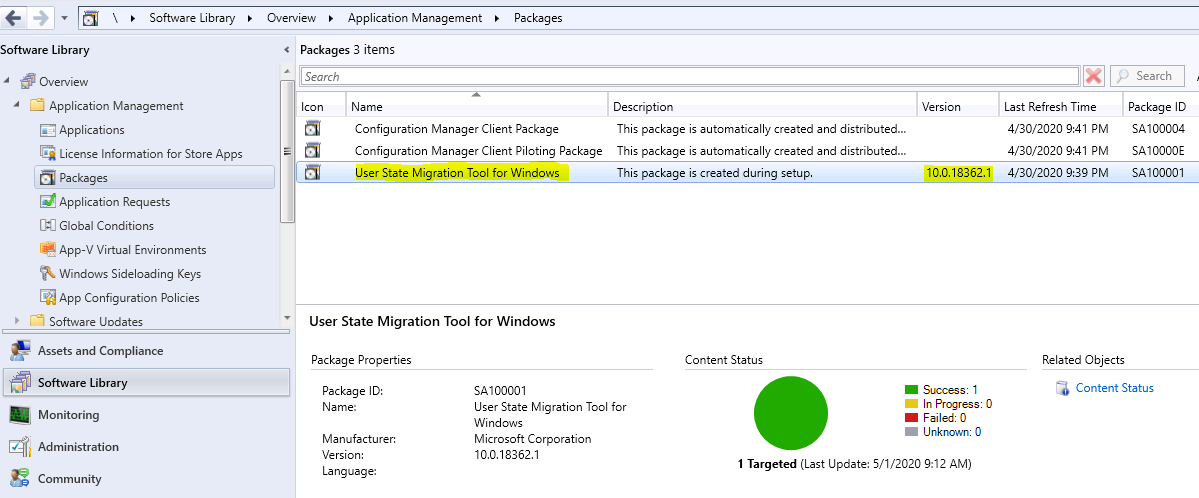
Task: Click icon of Client Piloting Package row
Action: [x=312, y=149]
